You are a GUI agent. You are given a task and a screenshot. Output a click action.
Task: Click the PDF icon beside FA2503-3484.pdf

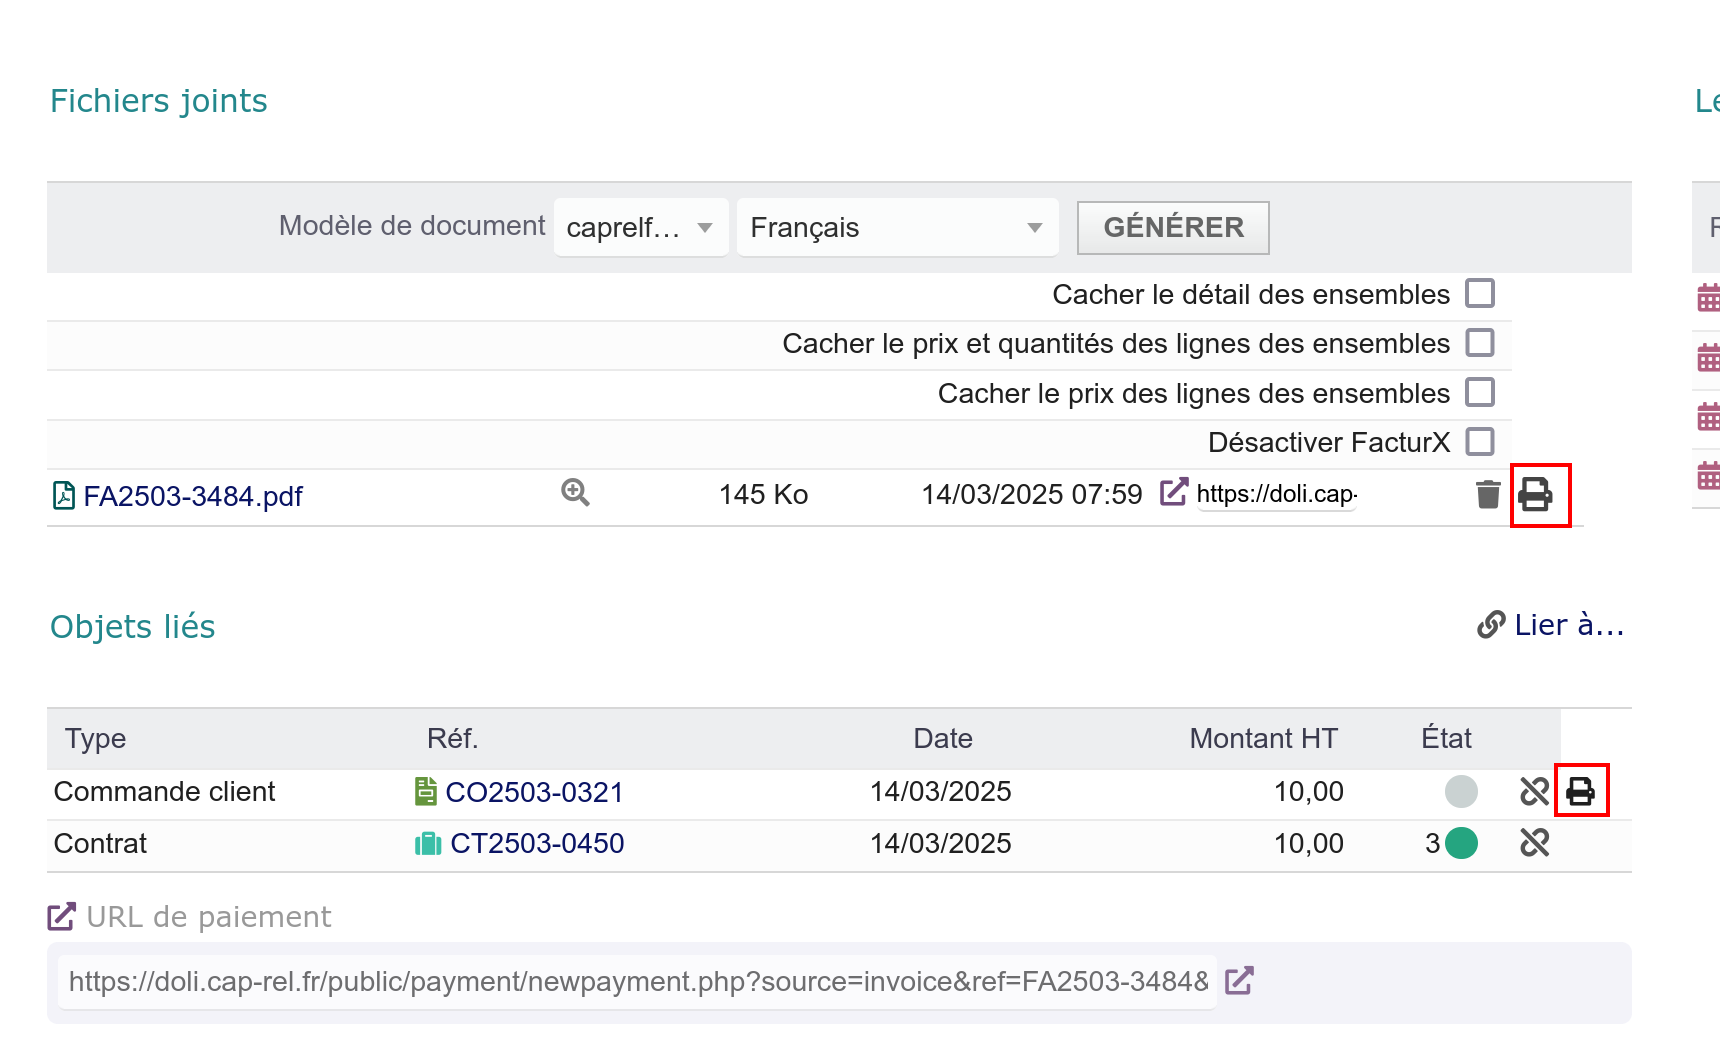coord(63,495)
